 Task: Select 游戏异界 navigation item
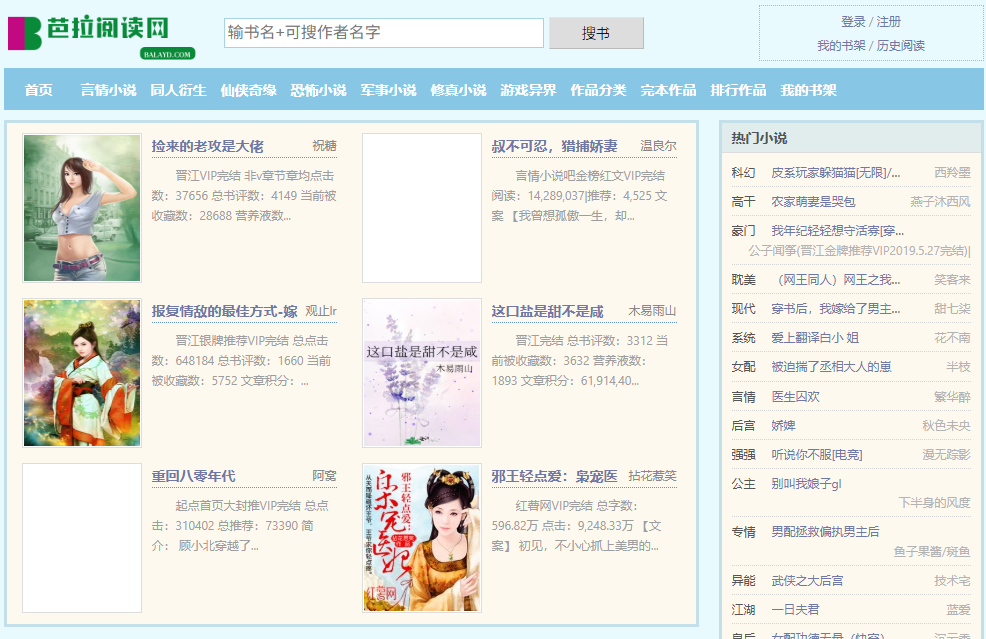click(x=528, y=90)
